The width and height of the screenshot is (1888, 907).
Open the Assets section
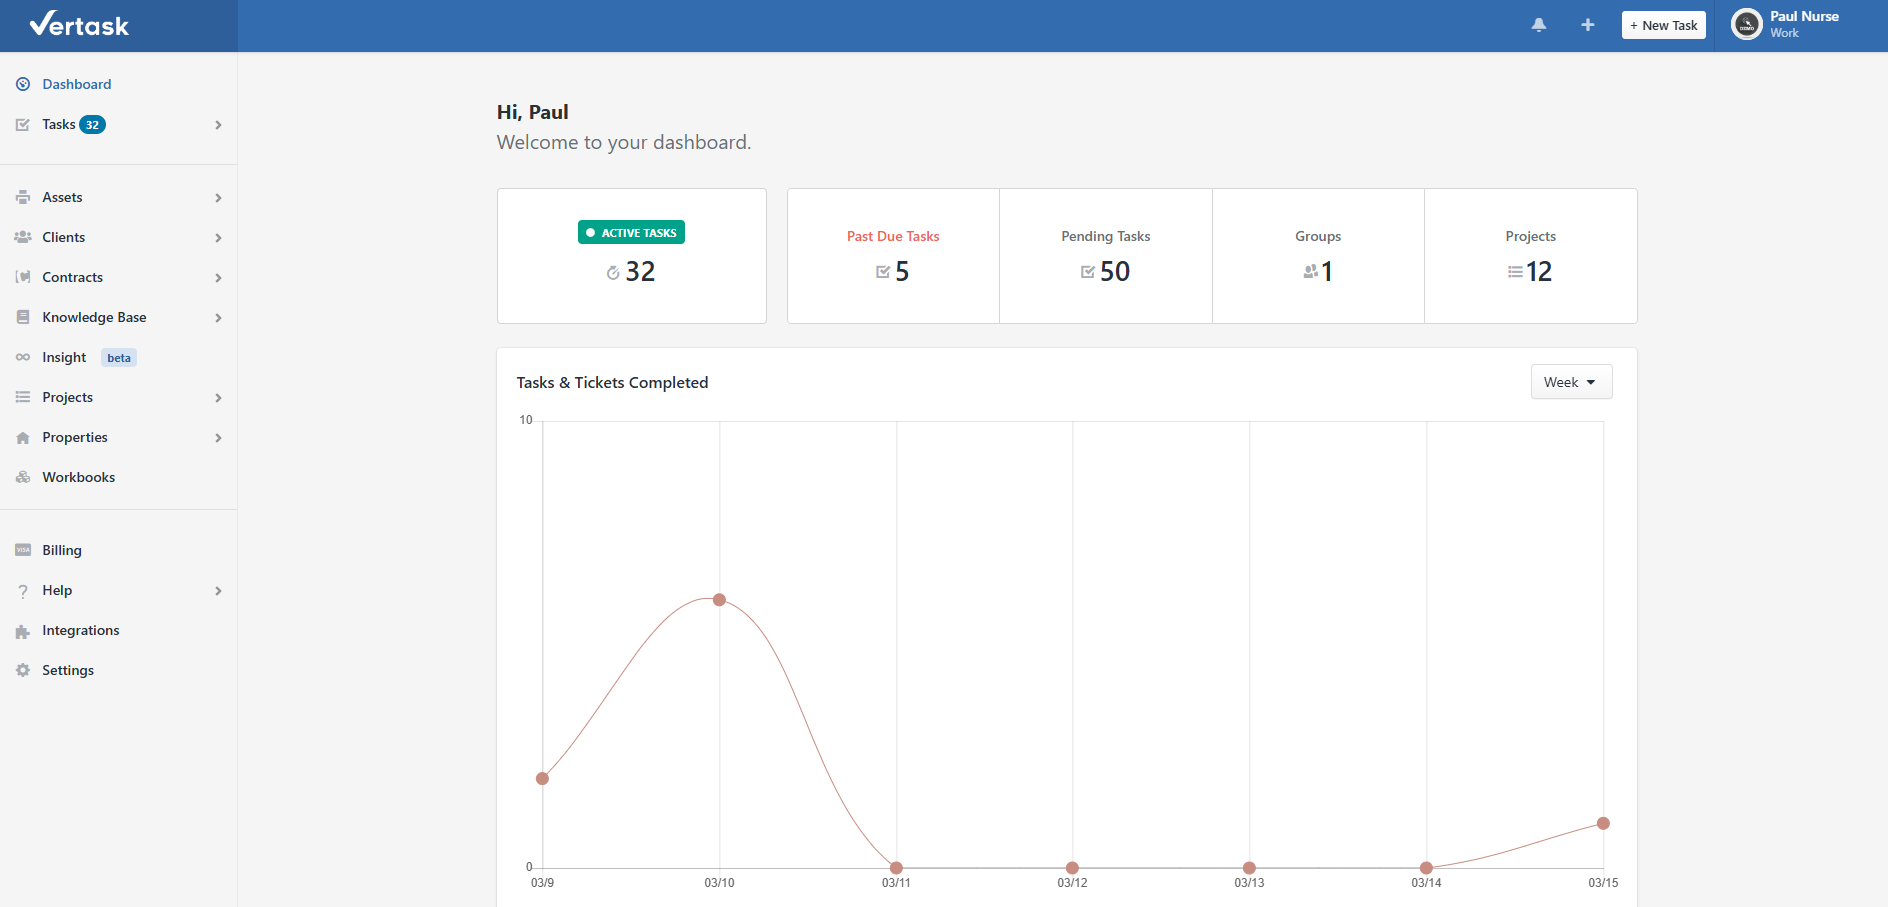click(x=62, y=197)
